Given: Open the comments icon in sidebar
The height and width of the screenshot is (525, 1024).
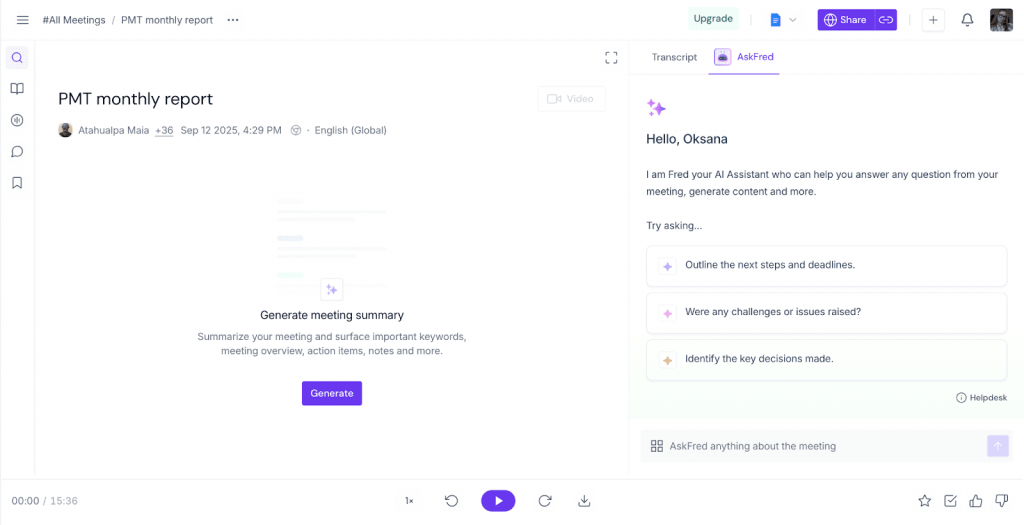Looking at the screenshot, I should coord(17,152).
